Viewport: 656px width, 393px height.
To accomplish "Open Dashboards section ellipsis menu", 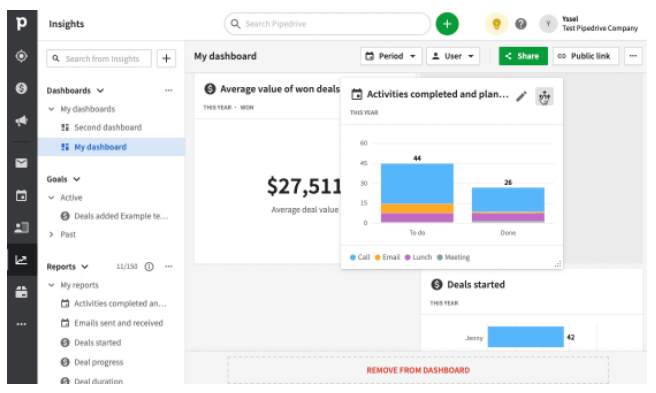I will pyautogui.click(x=169, y=90).
